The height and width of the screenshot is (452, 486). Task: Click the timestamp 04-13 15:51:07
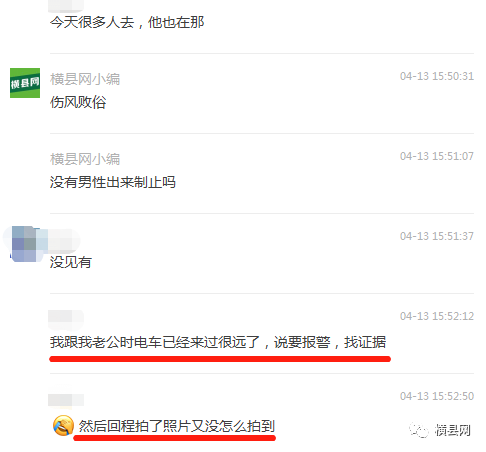point(437,156)
